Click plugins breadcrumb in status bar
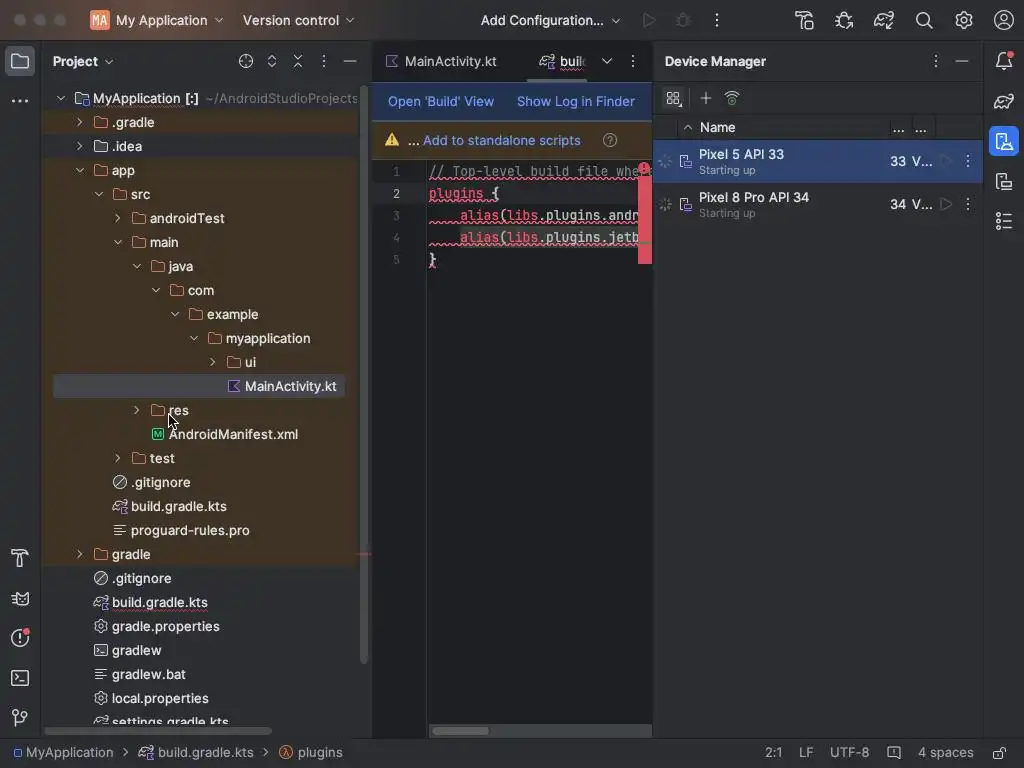1024x768 pixels. click(310, 752)
